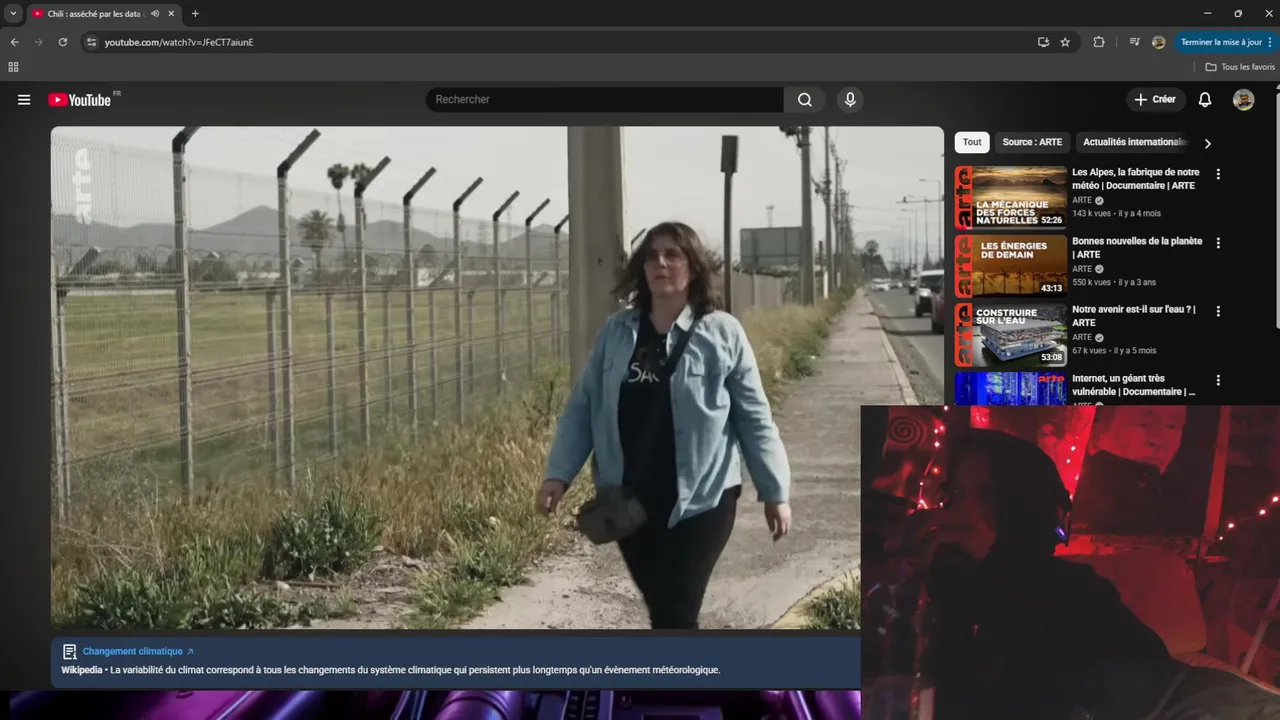
Task: Open Les énergies de demain thumbnail
Action: (1011, 266)
